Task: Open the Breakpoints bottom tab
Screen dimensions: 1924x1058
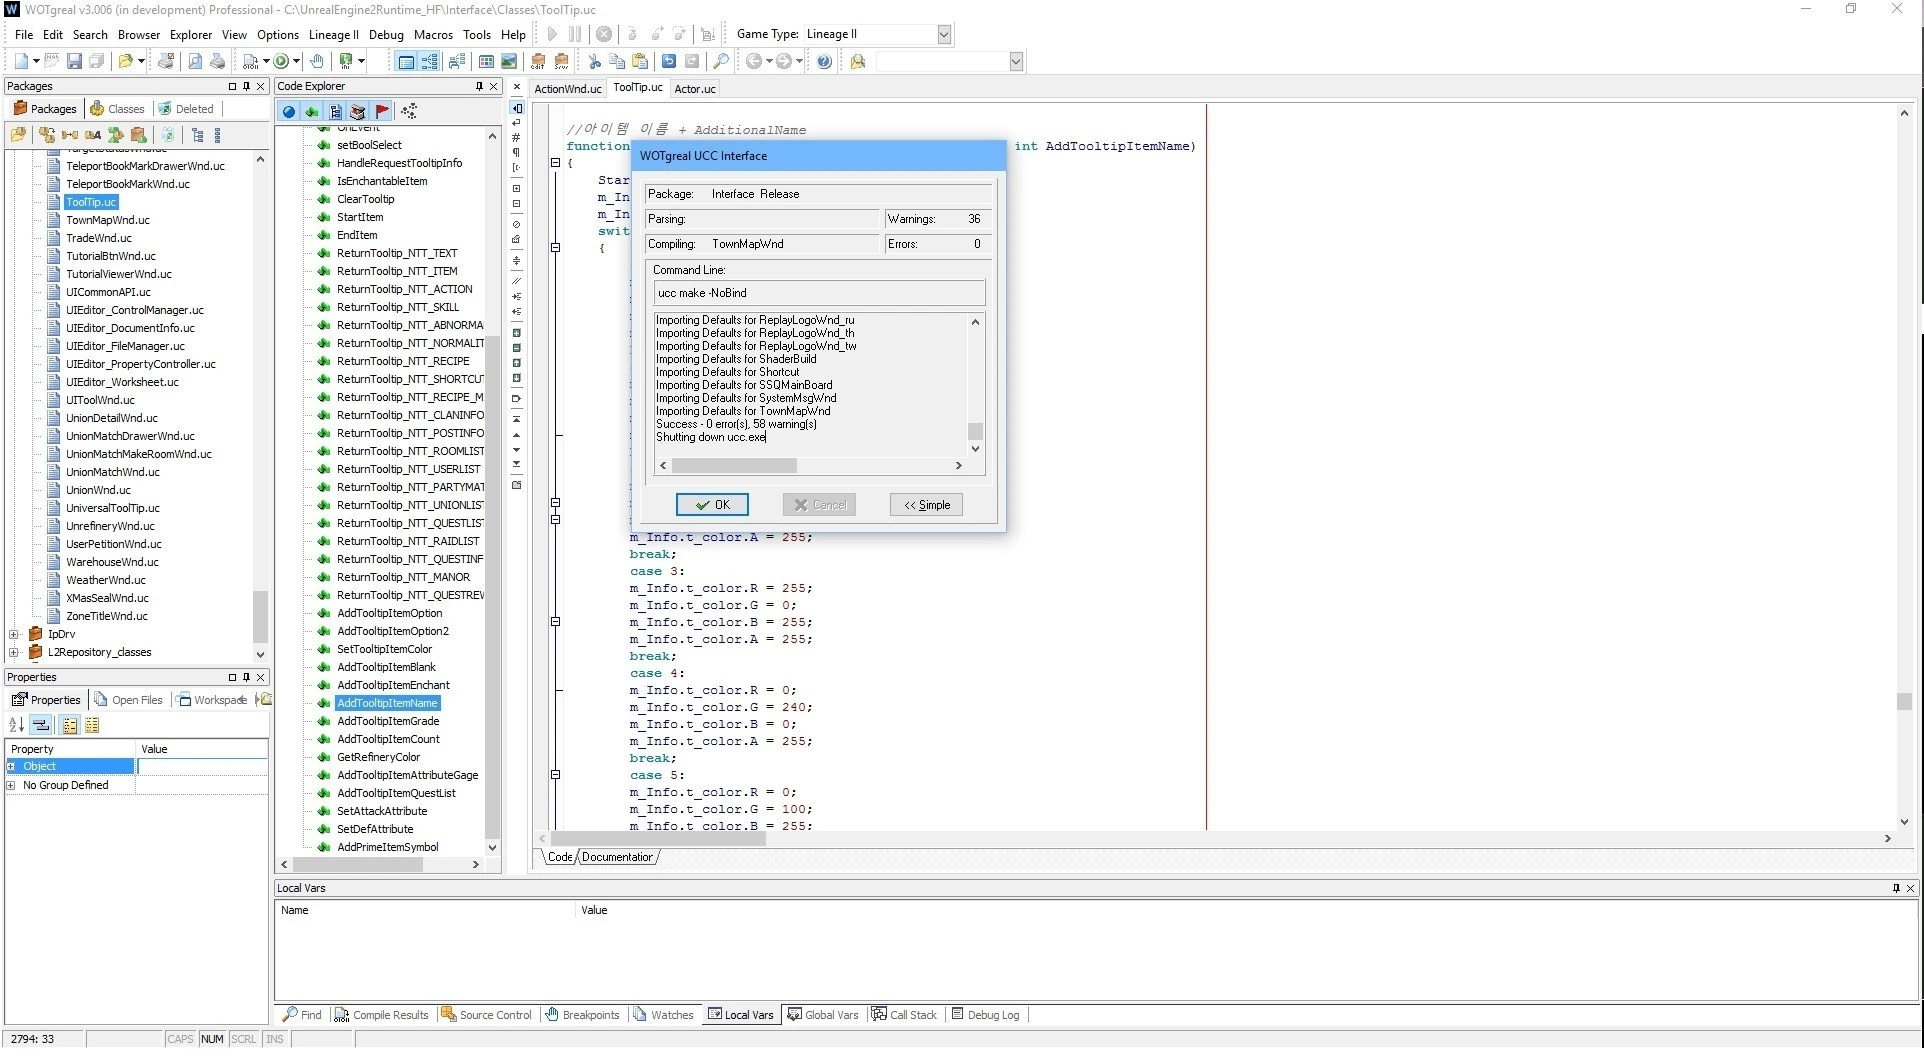Action: [582, 1015]
